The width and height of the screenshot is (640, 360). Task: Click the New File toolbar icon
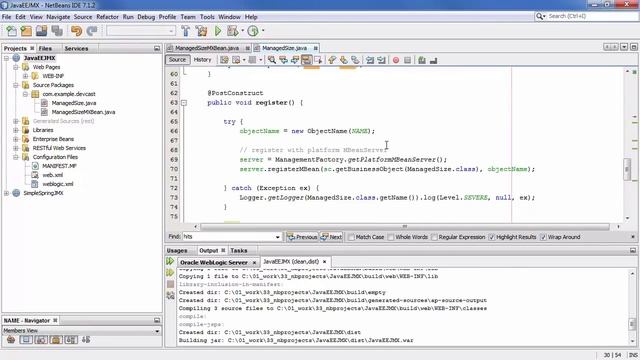pos(11,31)
